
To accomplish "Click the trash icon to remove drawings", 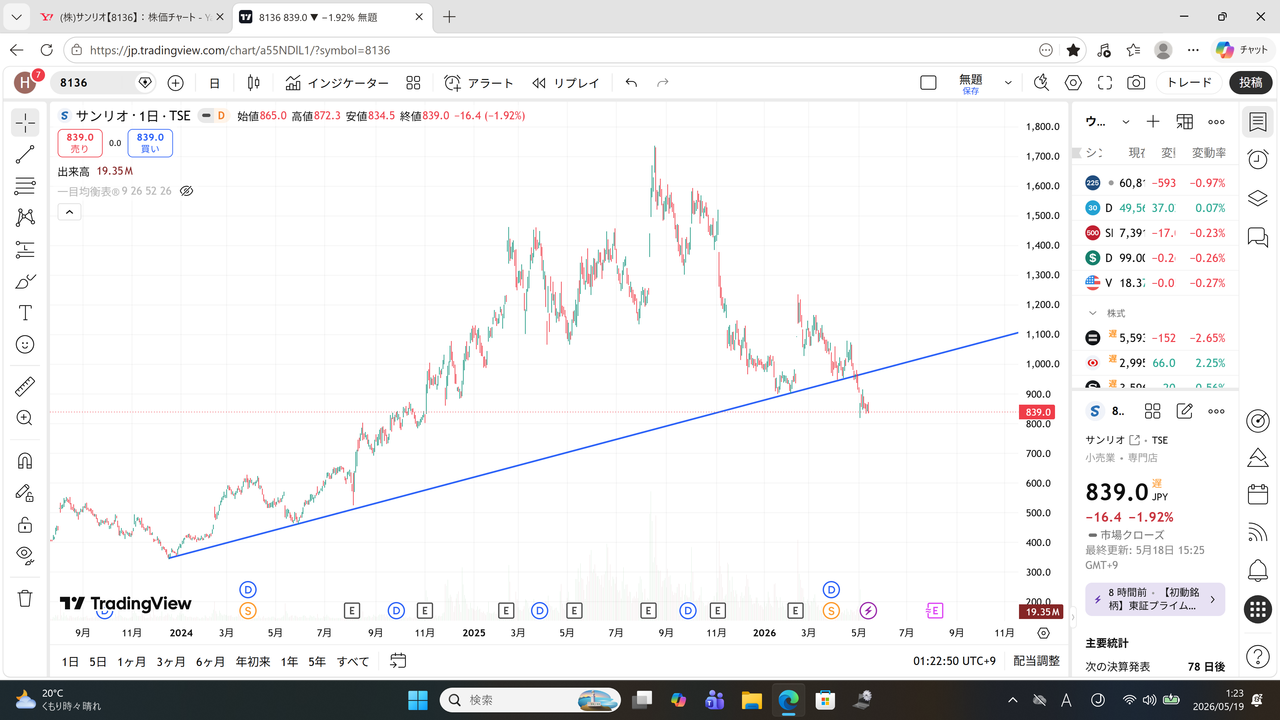I will [x=25, y=598].
